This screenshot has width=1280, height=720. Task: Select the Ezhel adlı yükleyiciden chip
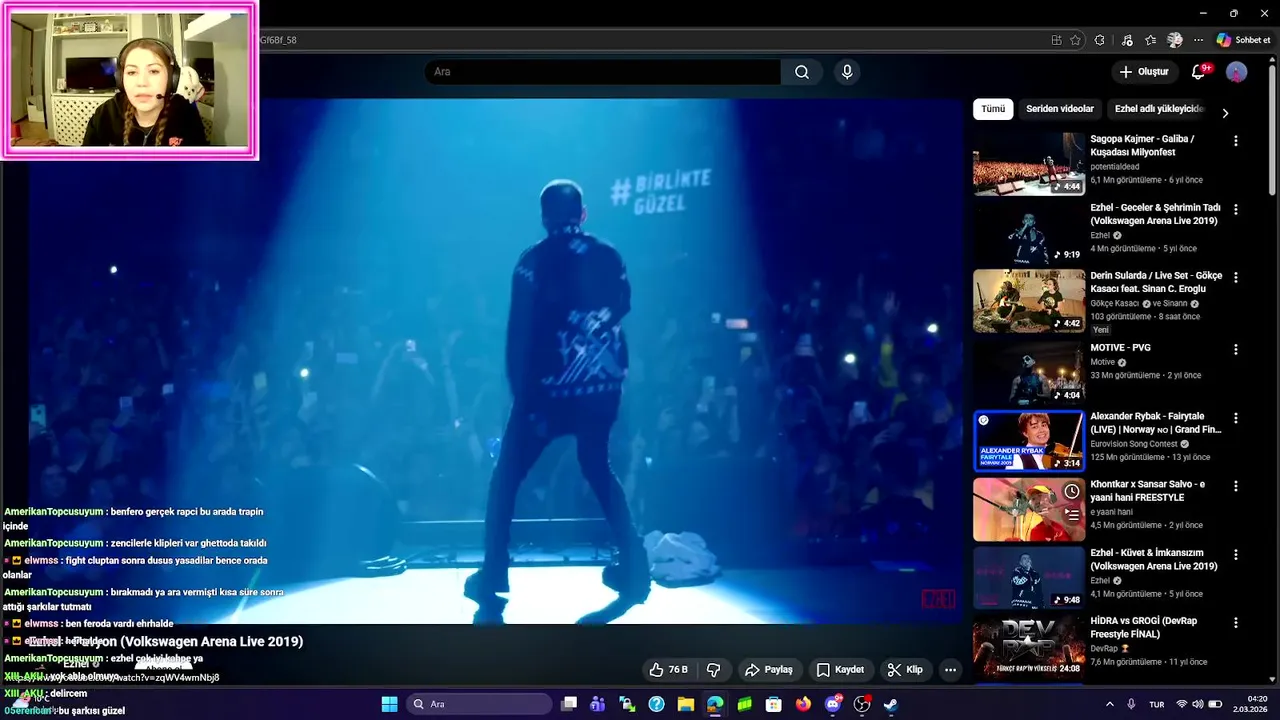coord(1157,109)
